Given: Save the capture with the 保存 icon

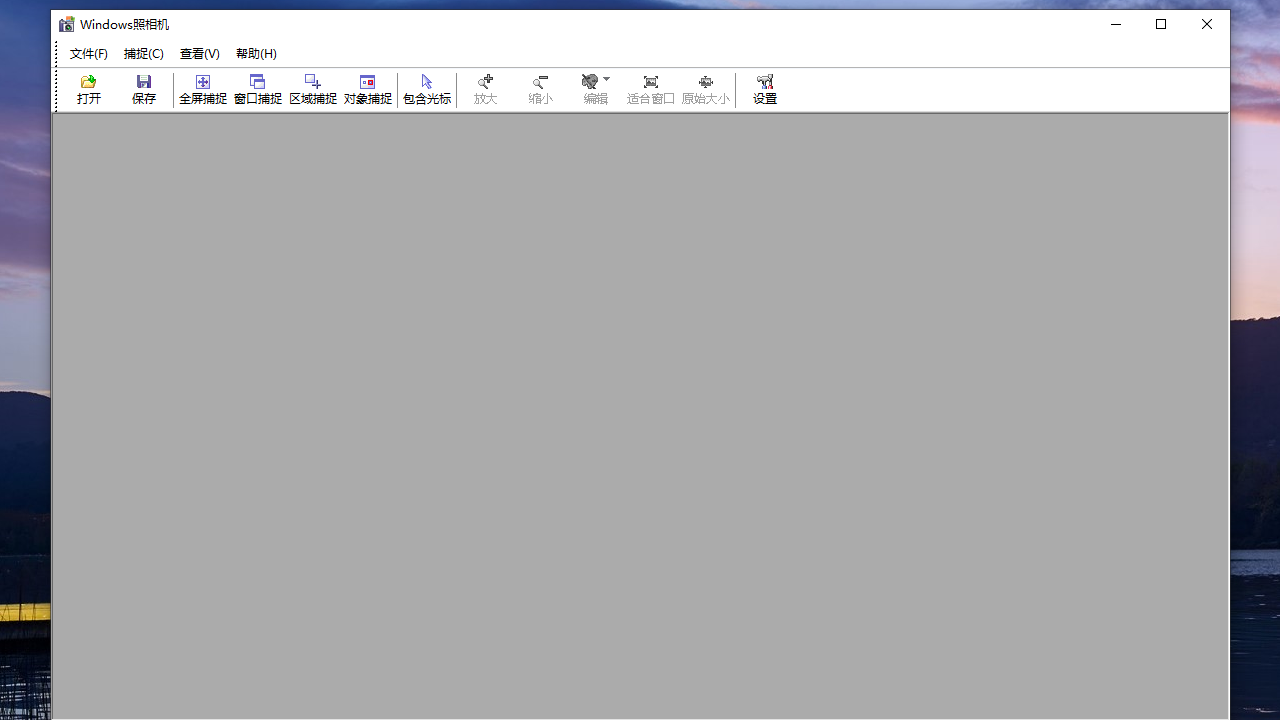Looking at the screenshot, I should pos(143,89).
